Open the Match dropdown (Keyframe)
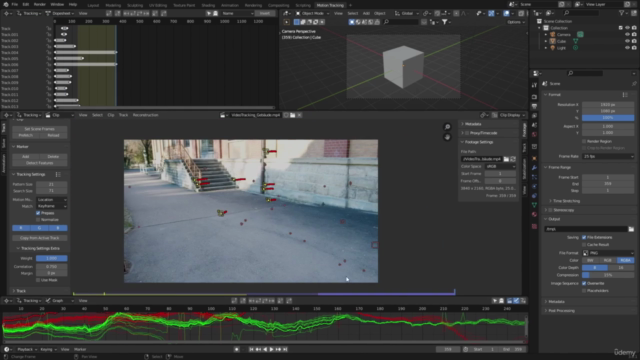The width and height of the screenshot is (640, 360). (x=52, y=206)
